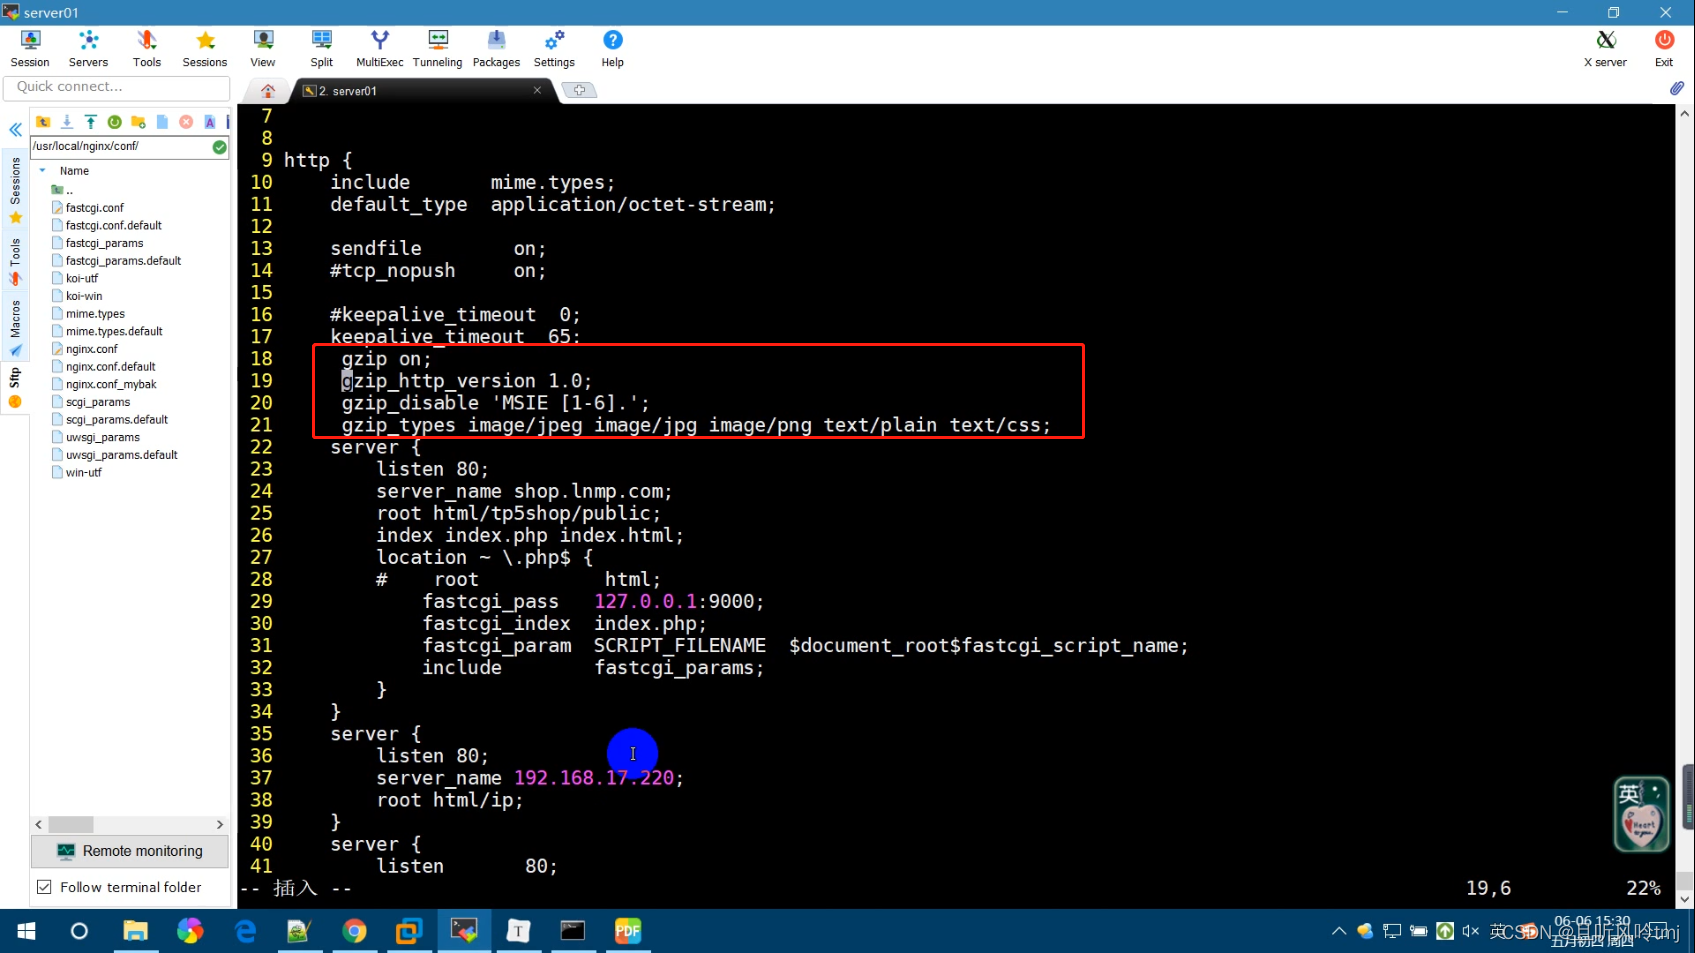Upload files using the SFTP toolbar arrow
Screen dimensions: 1695x953
(x=91, y=122)
